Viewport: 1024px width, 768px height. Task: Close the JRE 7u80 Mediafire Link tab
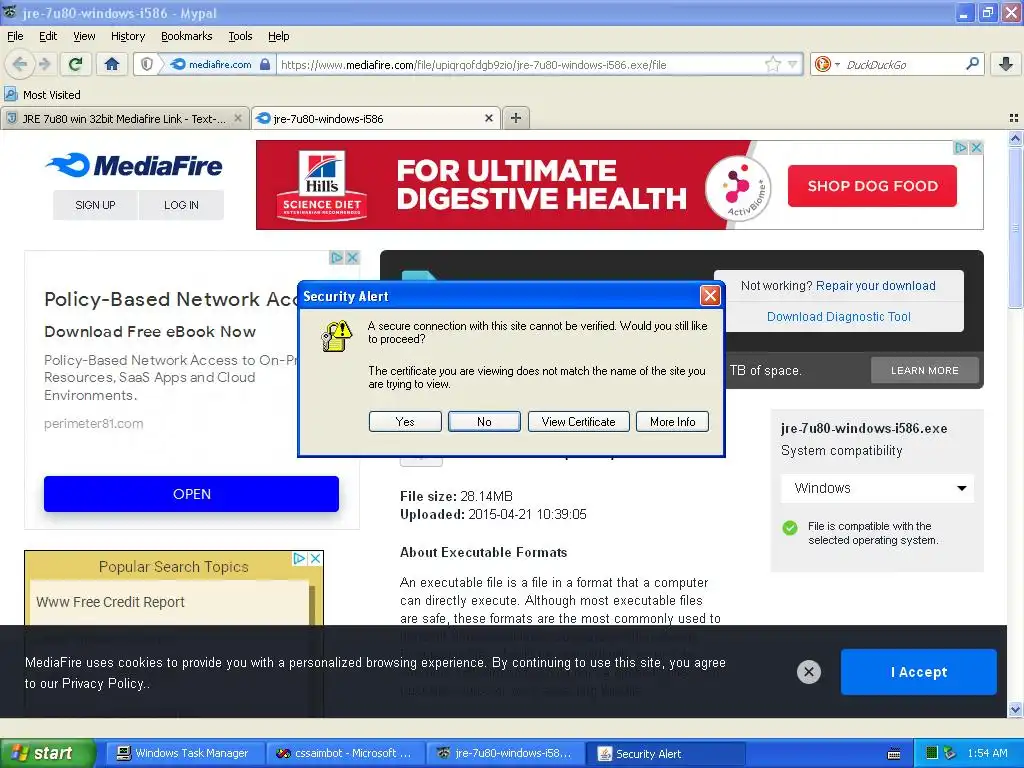click(238, 118)
